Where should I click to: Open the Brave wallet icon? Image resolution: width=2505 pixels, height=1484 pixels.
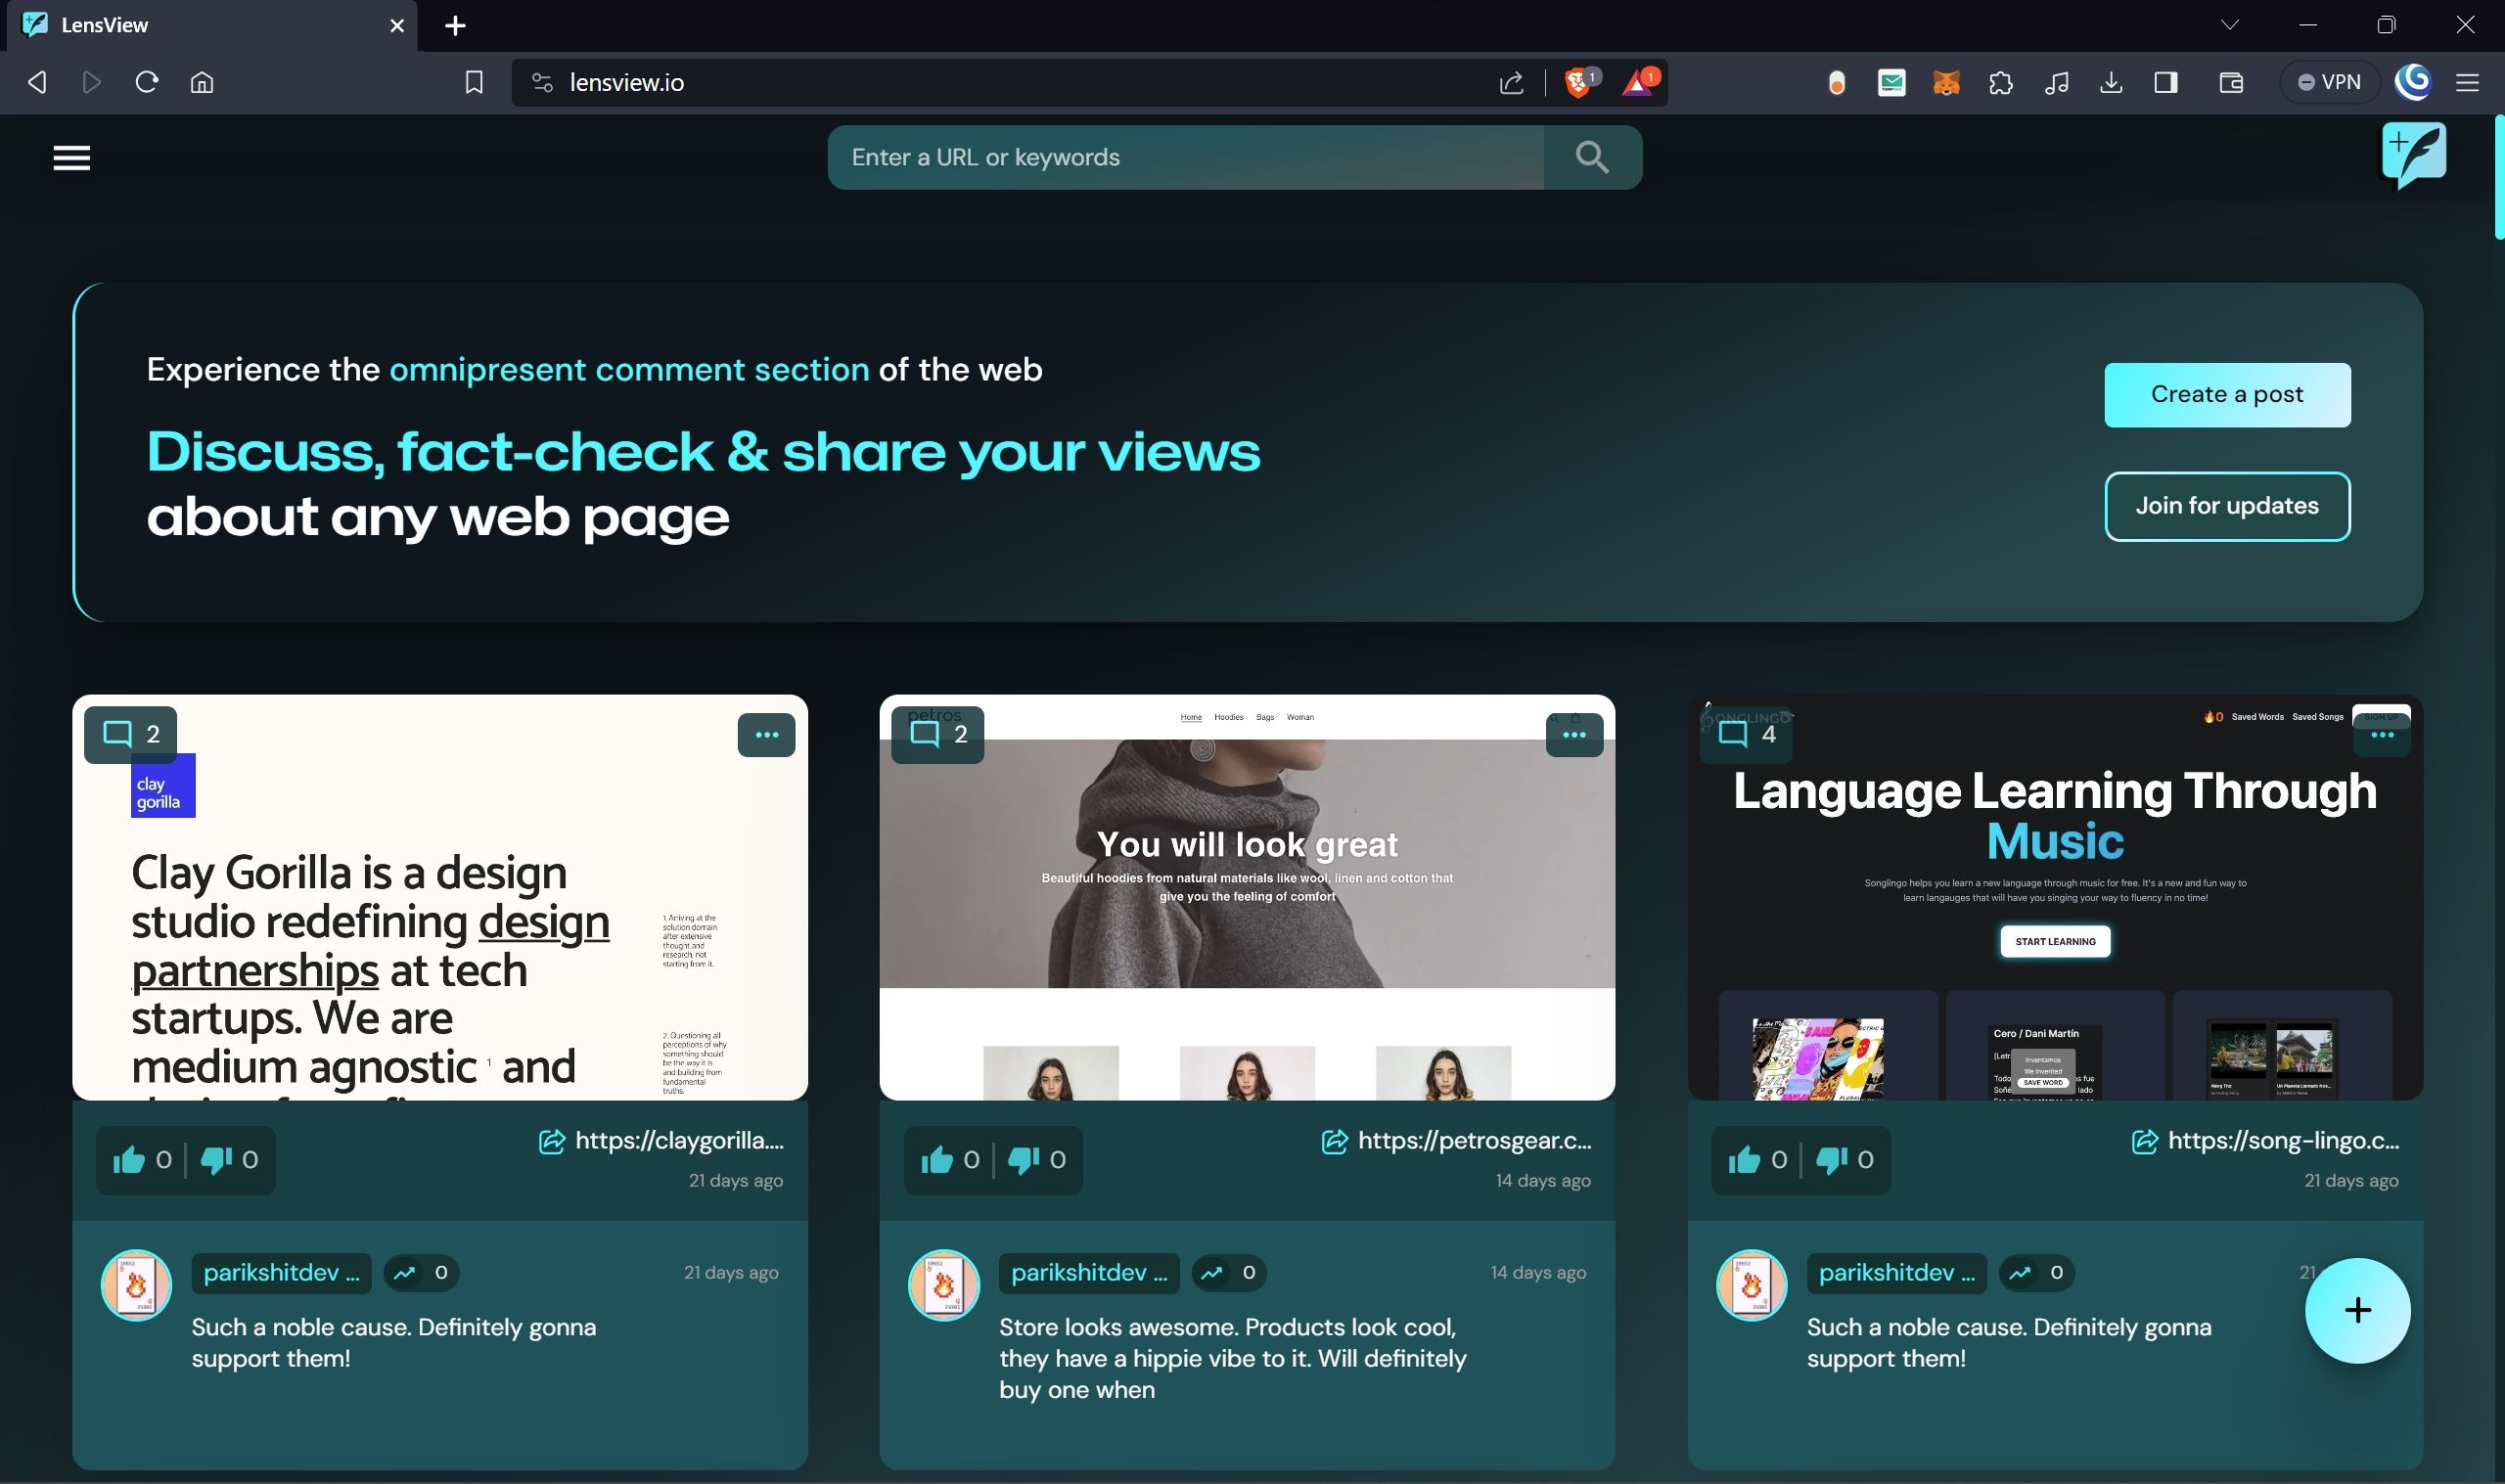coord(2231,82)
